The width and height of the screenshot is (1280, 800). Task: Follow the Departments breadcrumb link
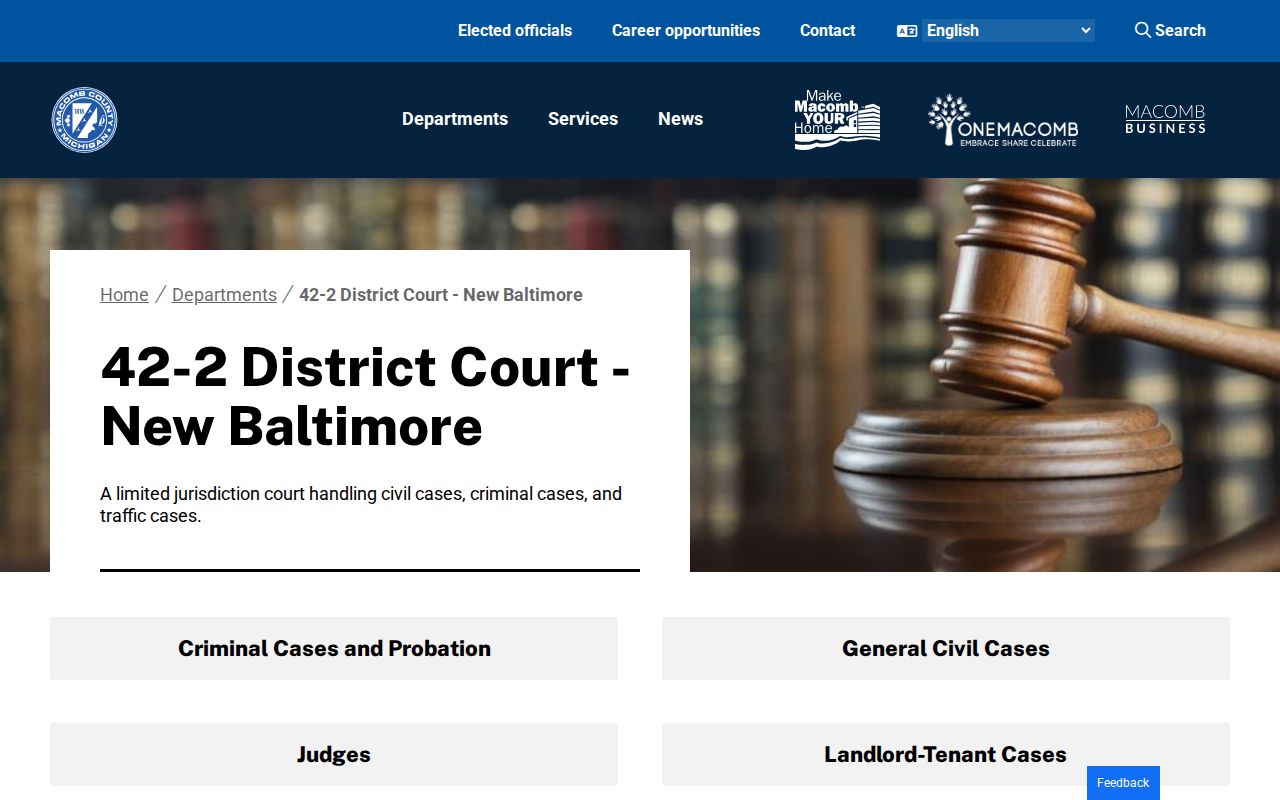(x=224, y=295)
